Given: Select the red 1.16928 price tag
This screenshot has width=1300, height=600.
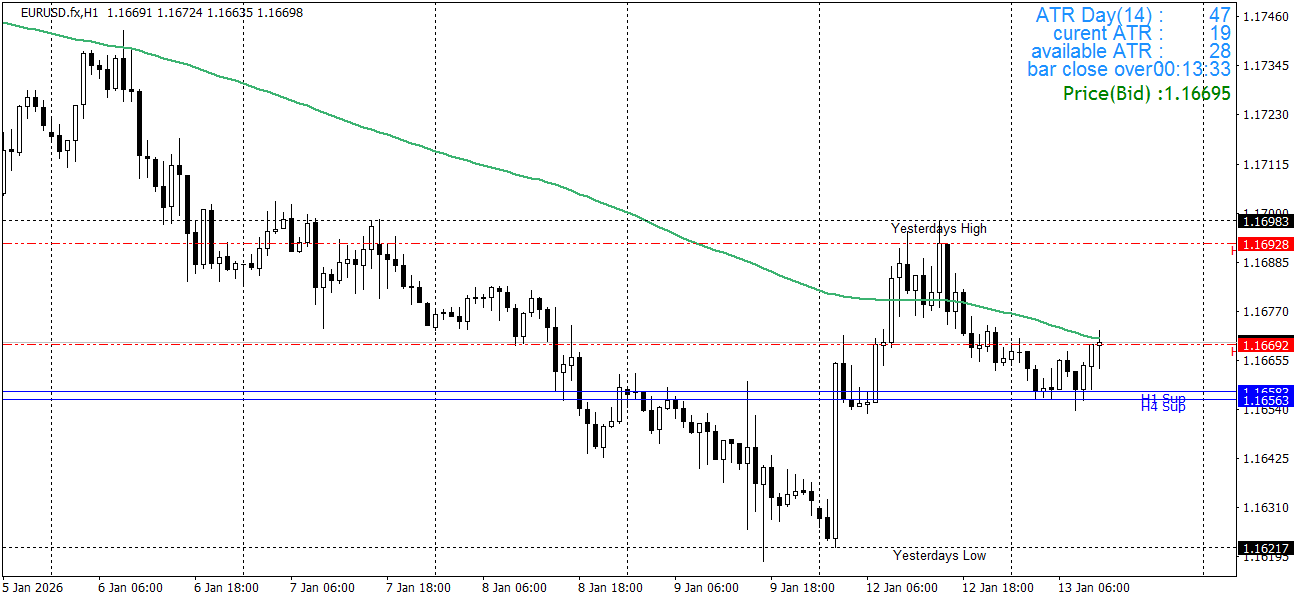Looking at the screenshot, I should tap(1266, 244).
